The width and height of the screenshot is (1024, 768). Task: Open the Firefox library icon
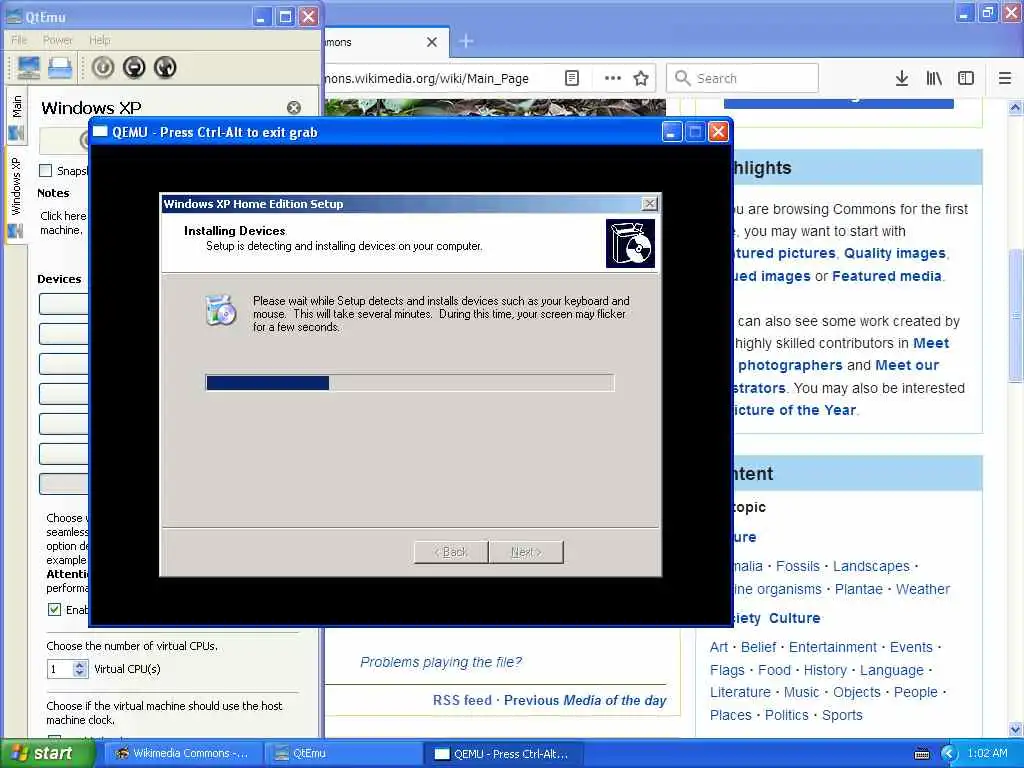coord(934,78)
